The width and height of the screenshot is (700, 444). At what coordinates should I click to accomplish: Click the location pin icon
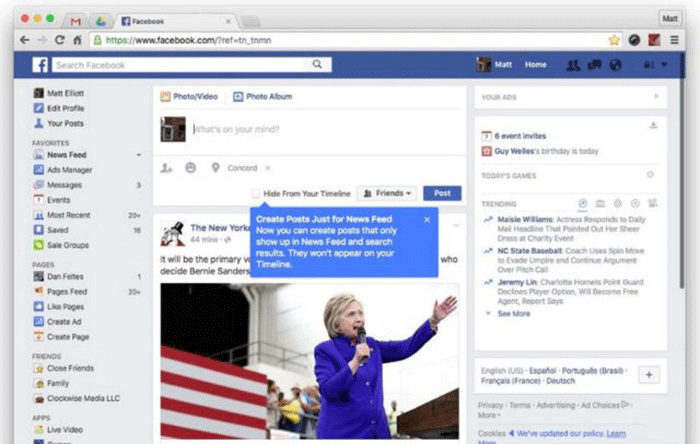(x=215, y=168)
